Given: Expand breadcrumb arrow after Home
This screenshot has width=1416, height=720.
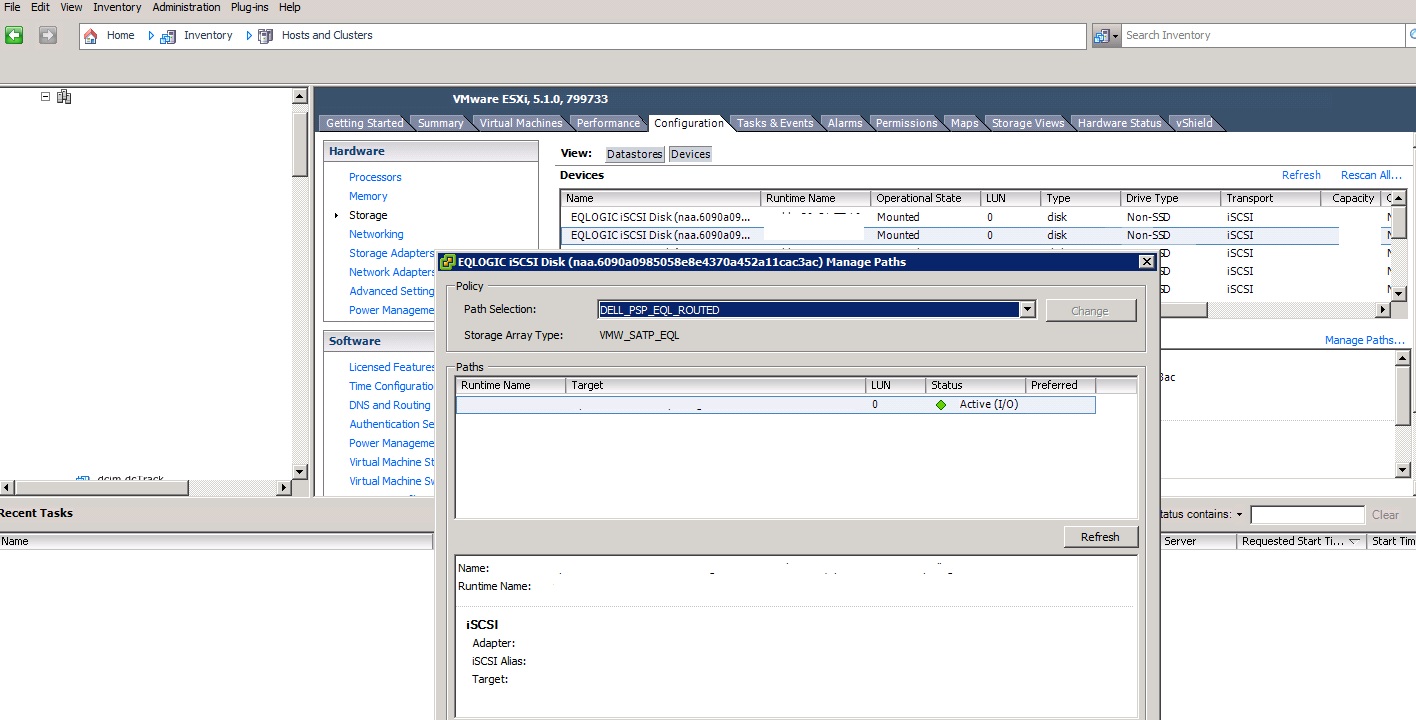Looking at the screenshot, I should click(151, 35).
